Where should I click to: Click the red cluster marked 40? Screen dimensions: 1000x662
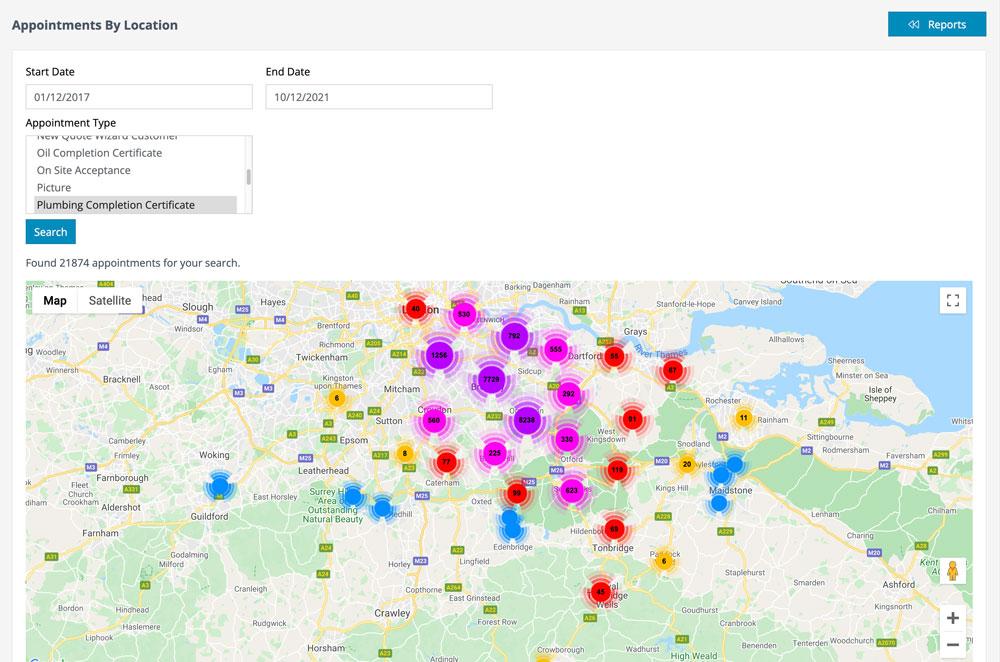[416, 309]
